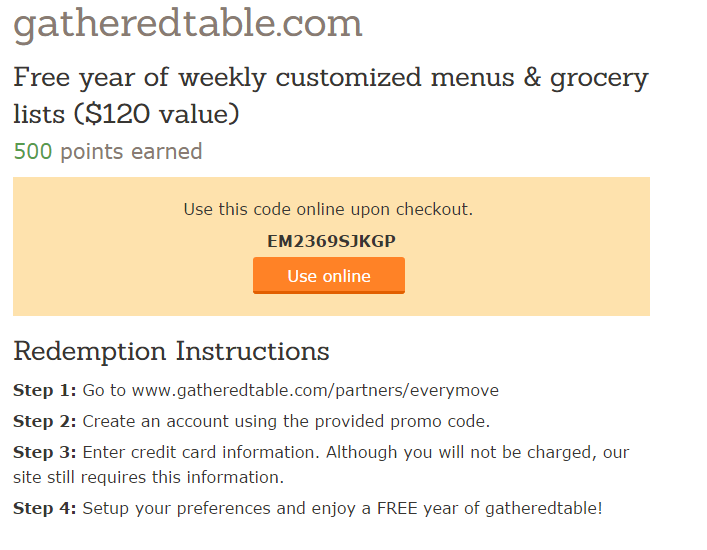Click 'Although you will not be charged' text
The height and width of the screenshot is (550, 707).
point(460,452)
